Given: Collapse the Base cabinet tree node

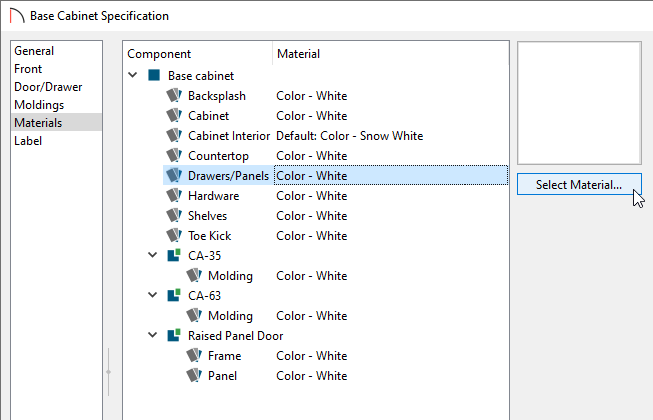Looking at the screenshot, I should (x=133, y=75).
